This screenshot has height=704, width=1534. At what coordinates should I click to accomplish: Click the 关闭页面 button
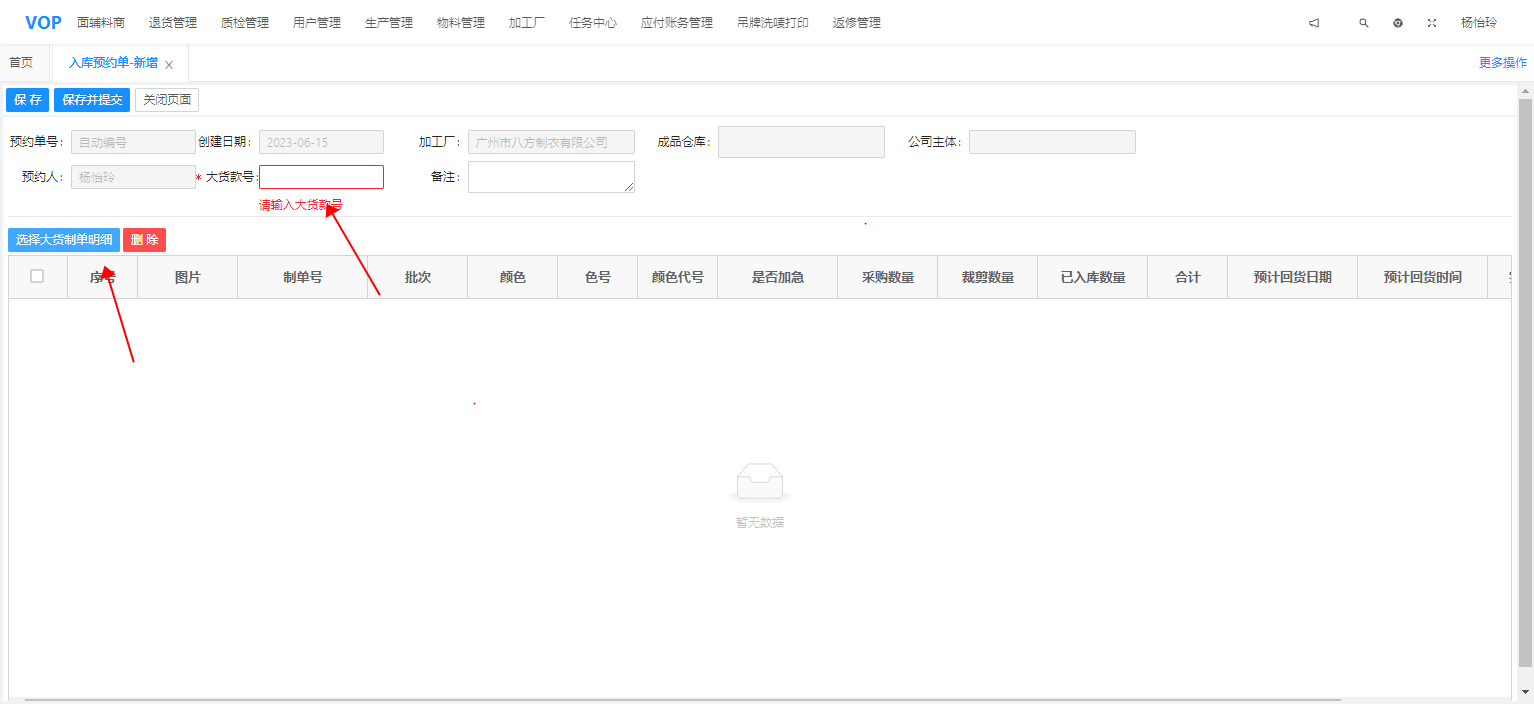(x=167, y=100)
